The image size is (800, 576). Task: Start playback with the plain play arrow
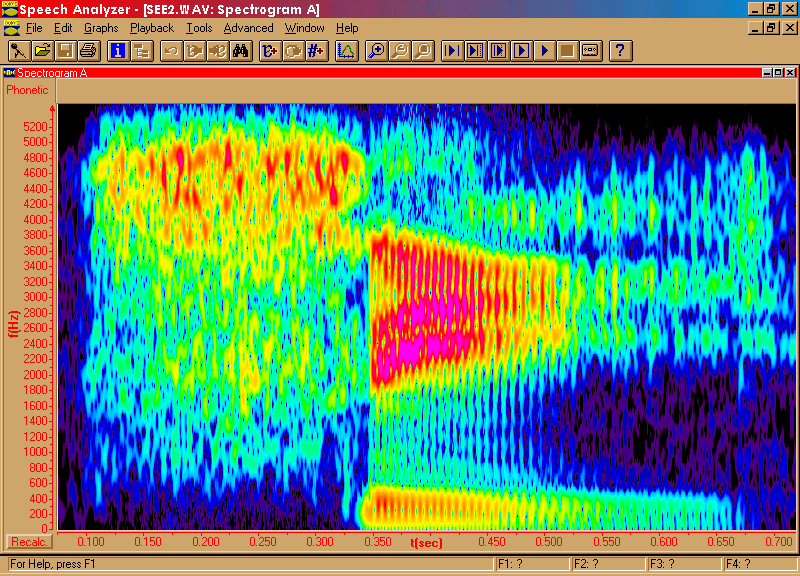[x=544, y=51]
